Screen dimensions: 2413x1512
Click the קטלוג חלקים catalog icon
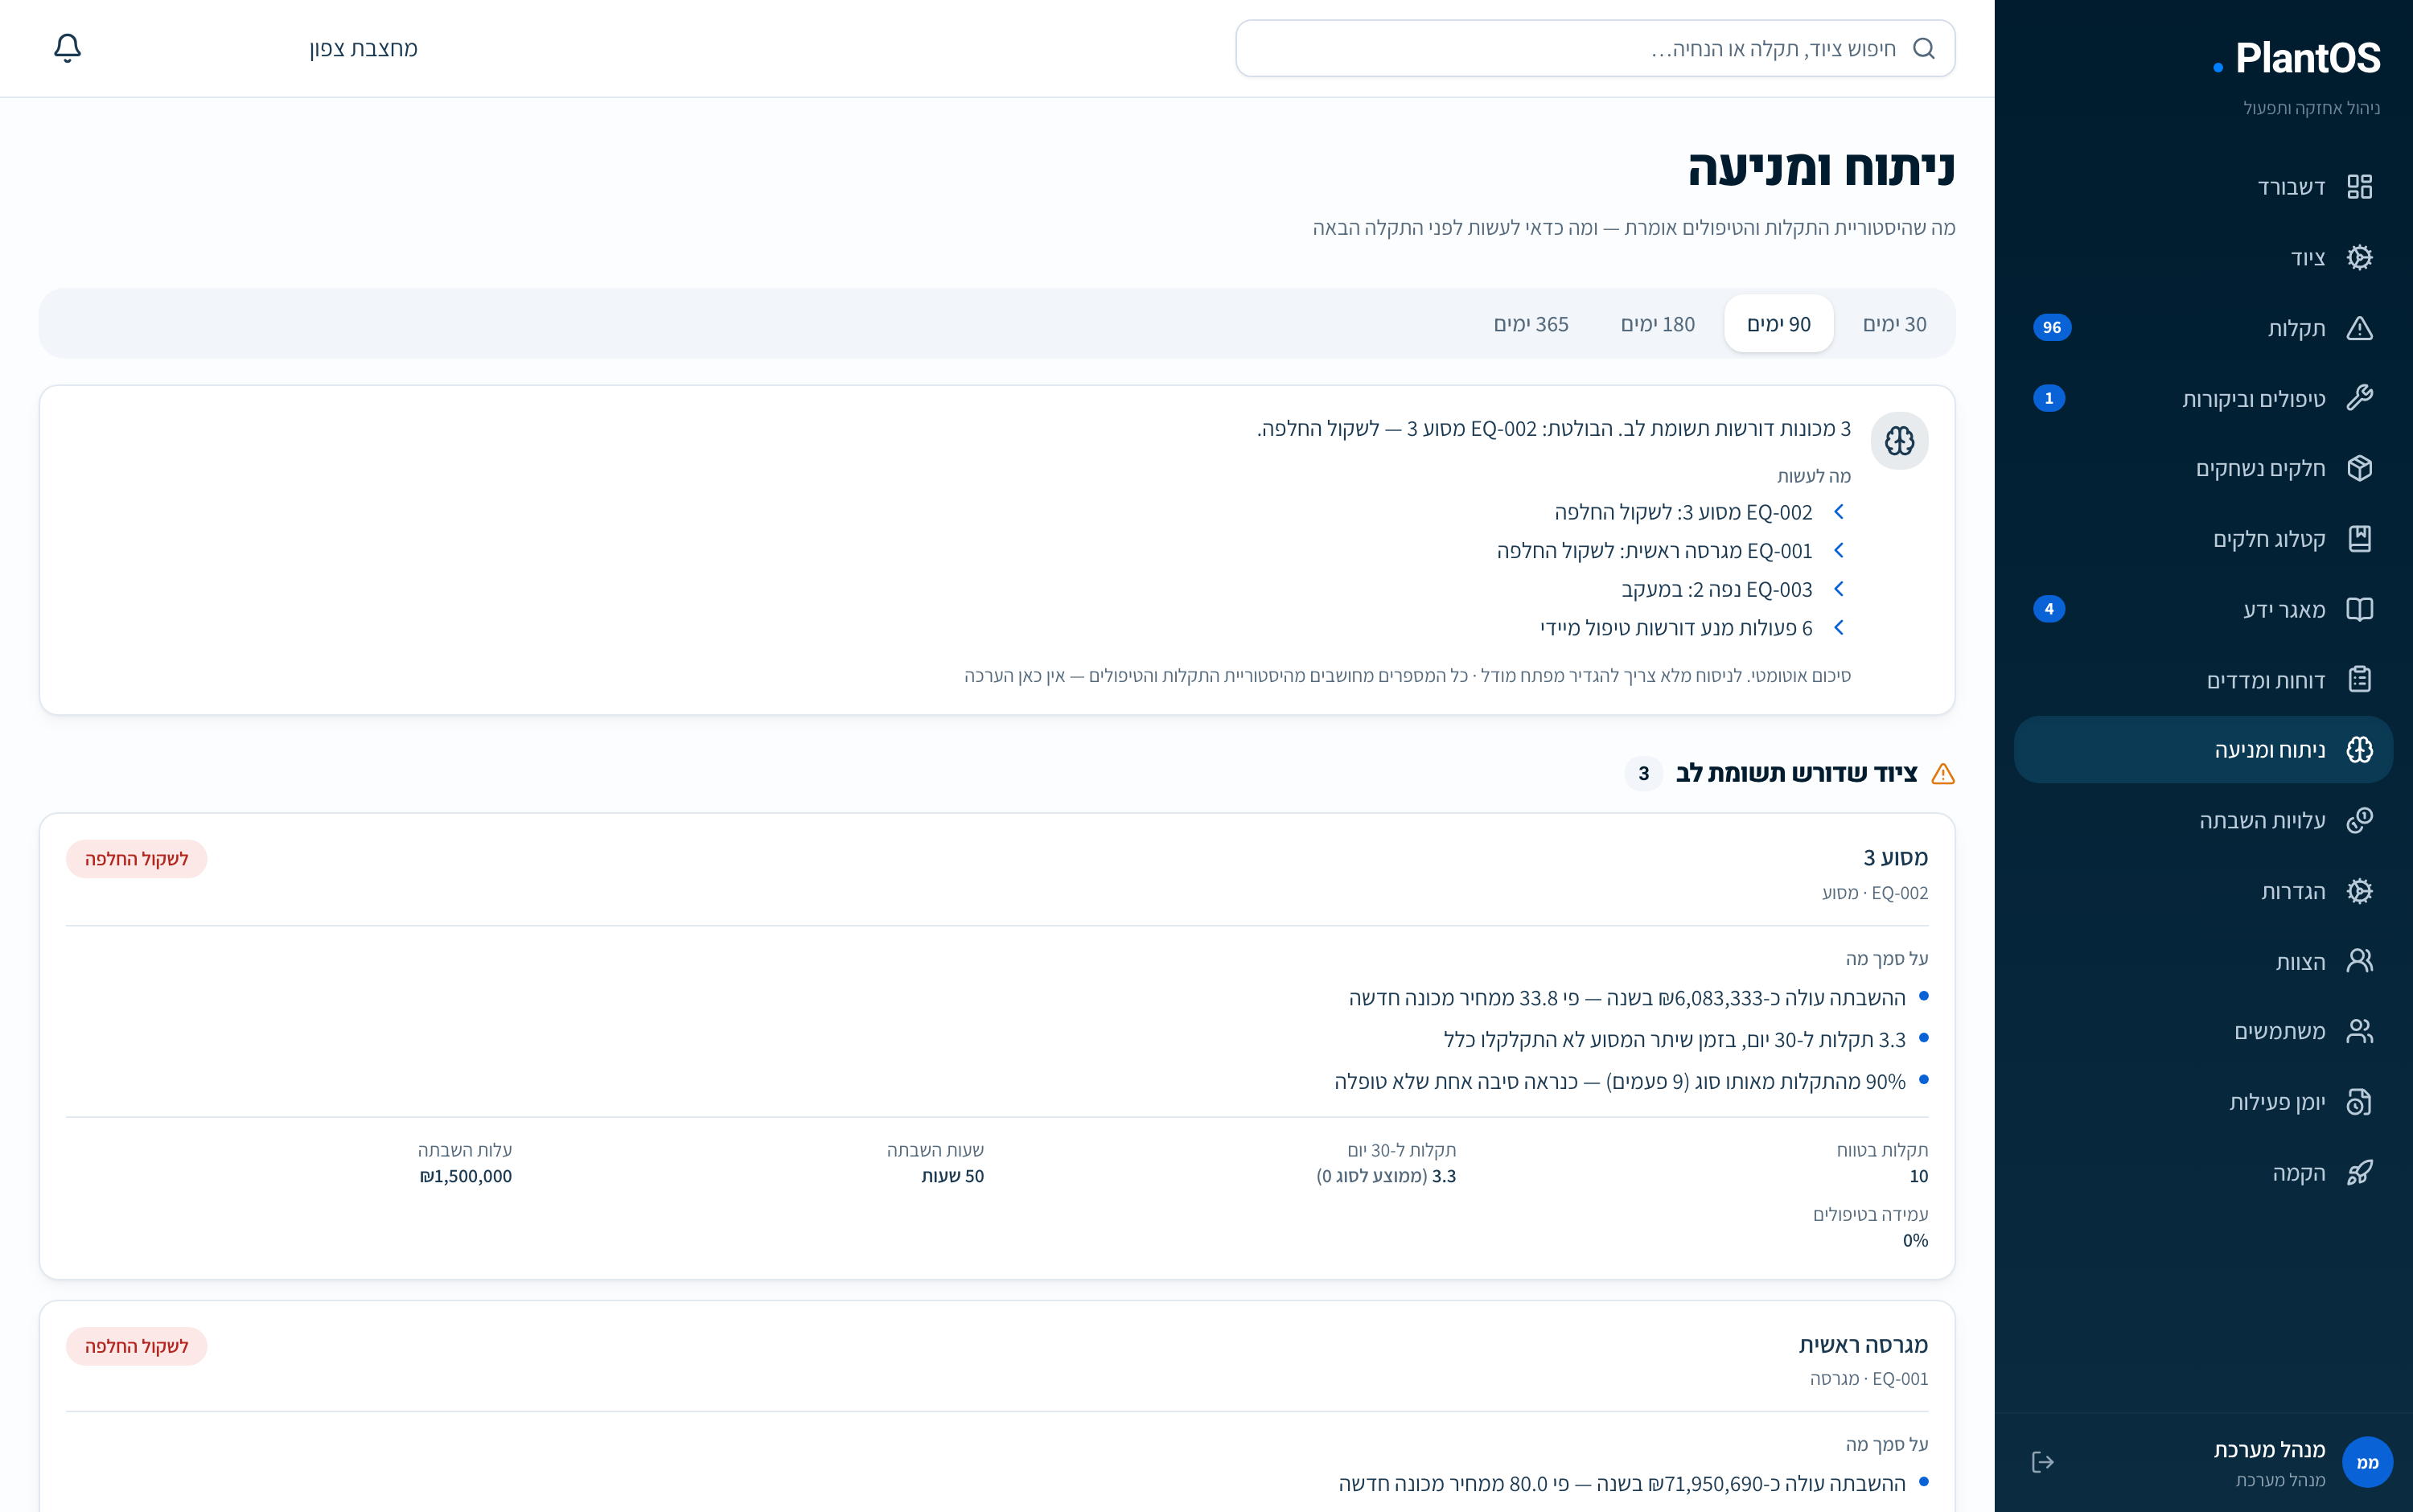coord(2360,539)
